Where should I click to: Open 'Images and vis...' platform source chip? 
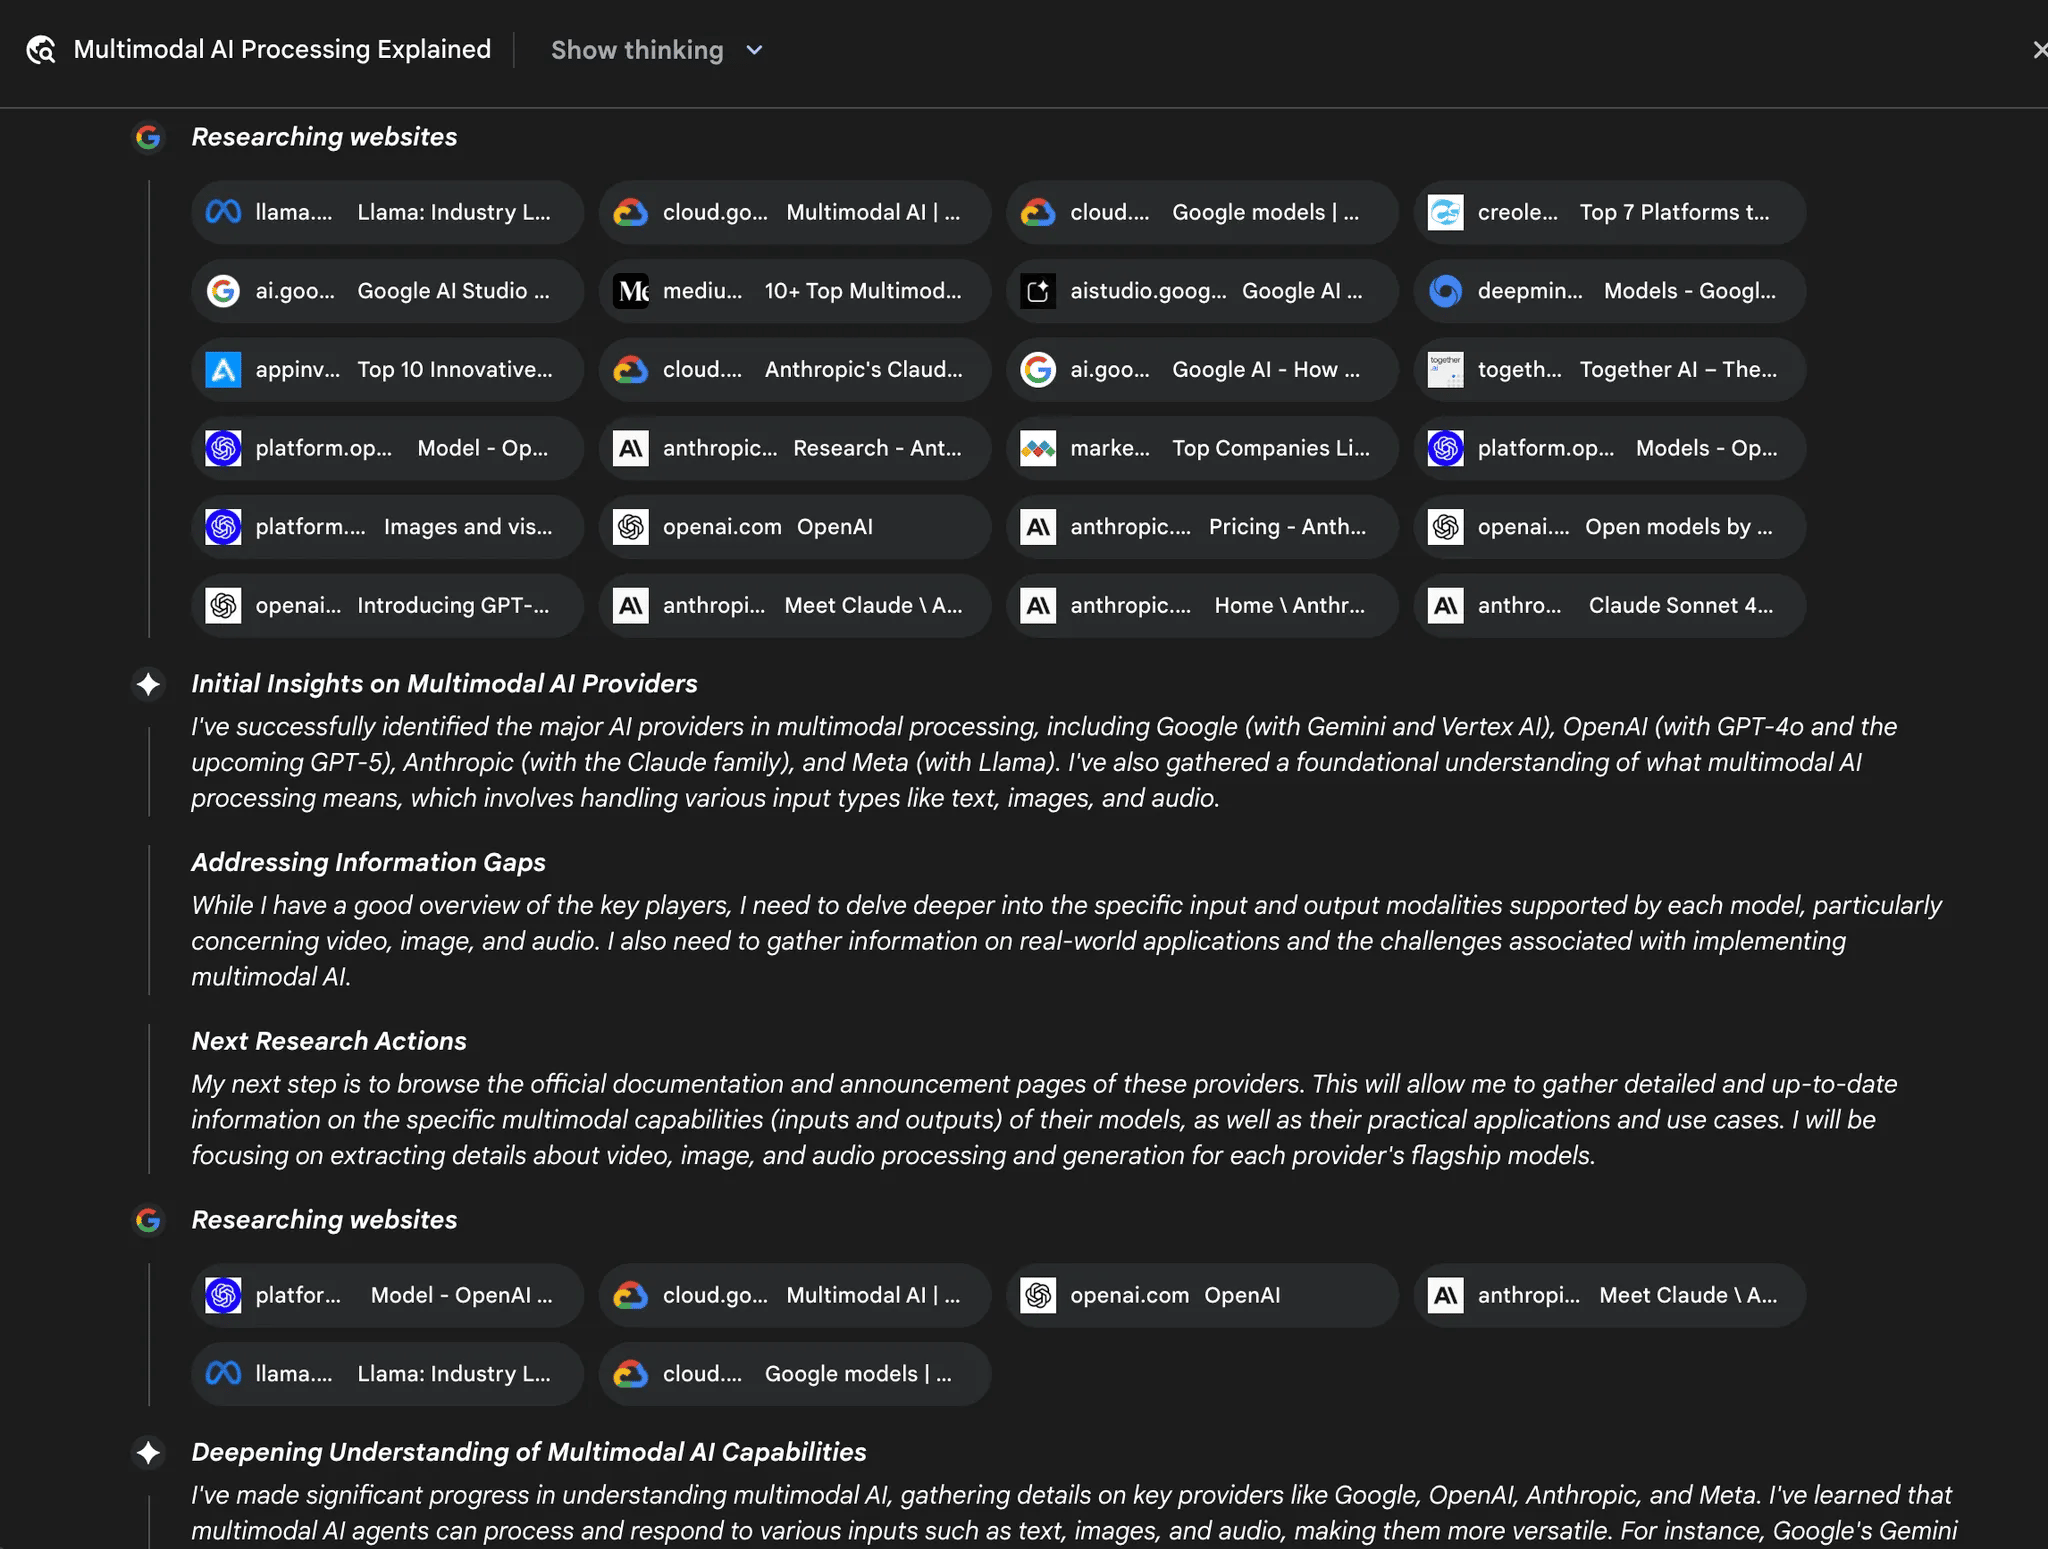click(387, 527)
